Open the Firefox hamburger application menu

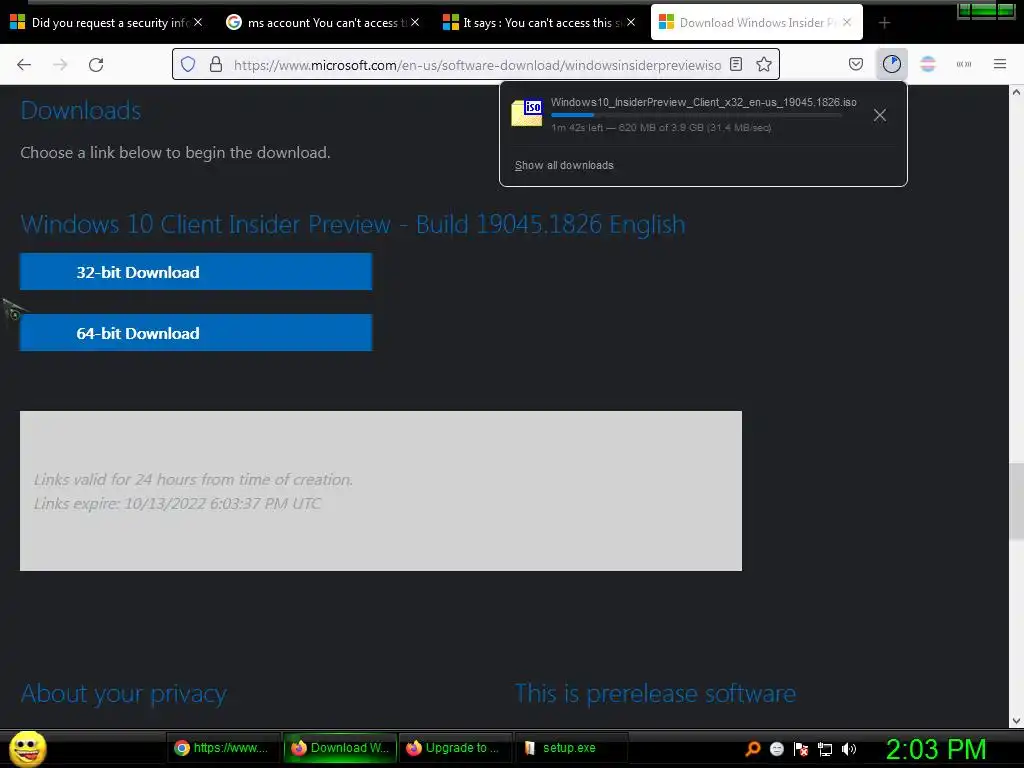(1000, 64)
